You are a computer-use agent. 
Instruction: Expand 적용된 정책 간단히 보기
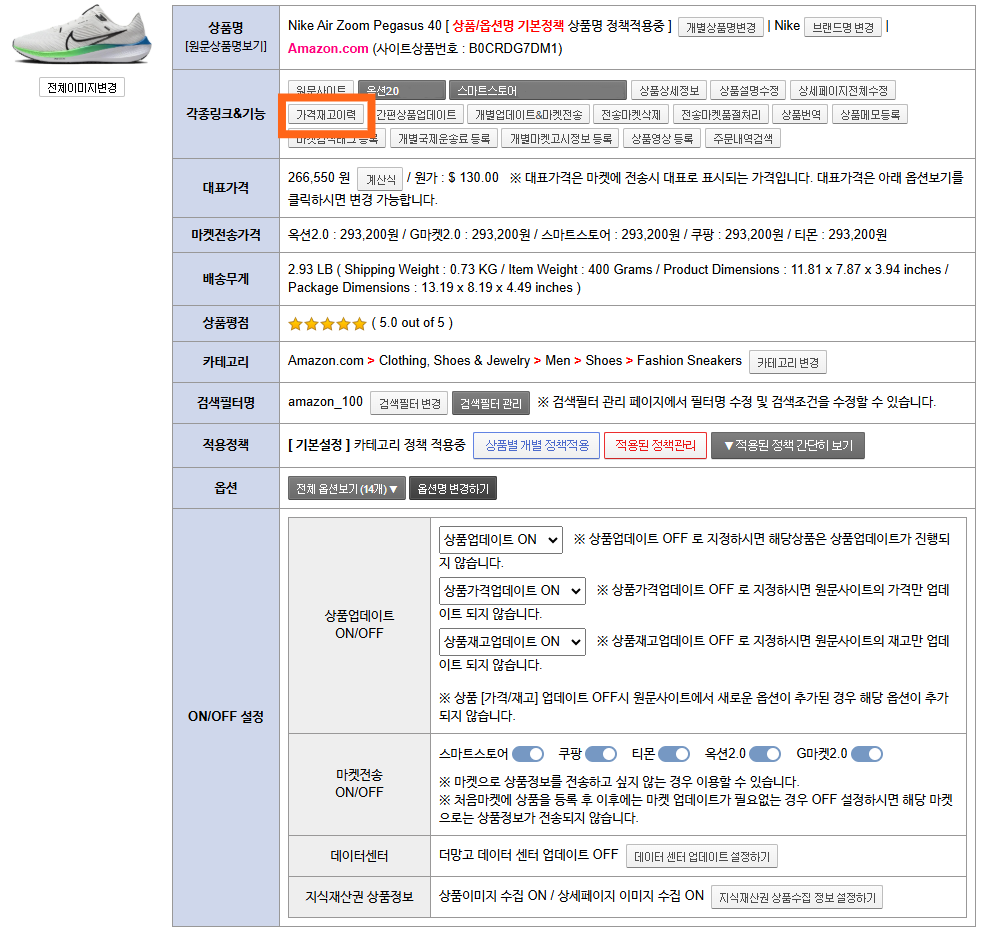click(787, 445)
